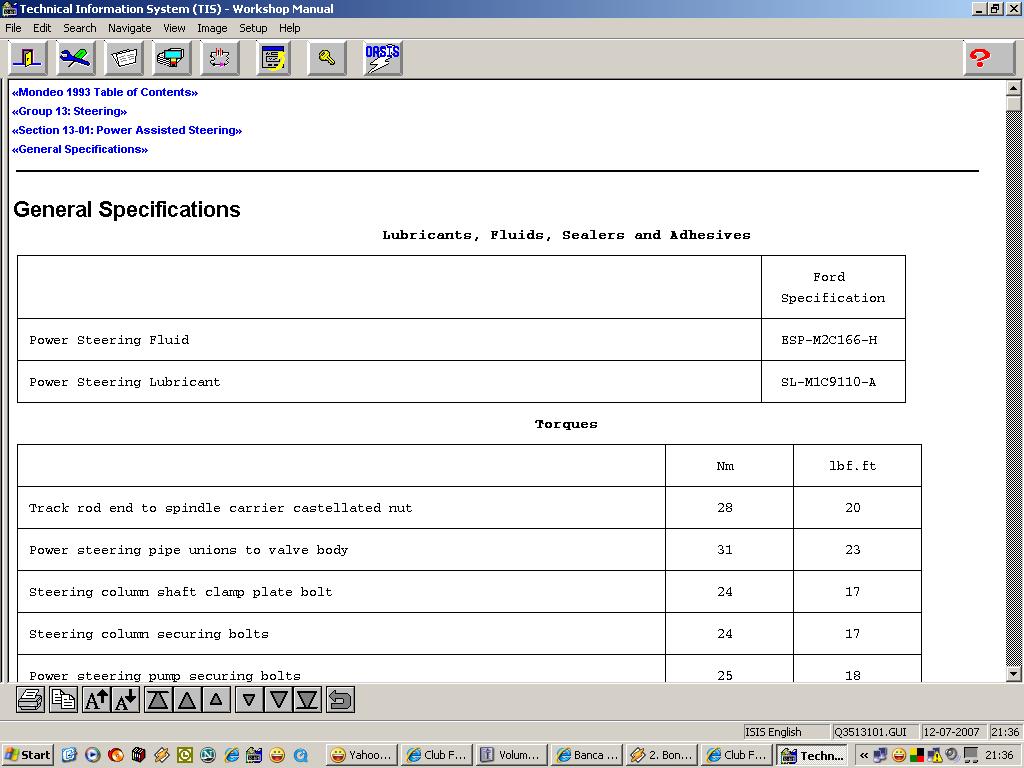Image resolution: width=1024 pixels, height=768 pixels.
Task: Open the wrench and screwdriver workshop tools
Action: [x=76, y=58]
